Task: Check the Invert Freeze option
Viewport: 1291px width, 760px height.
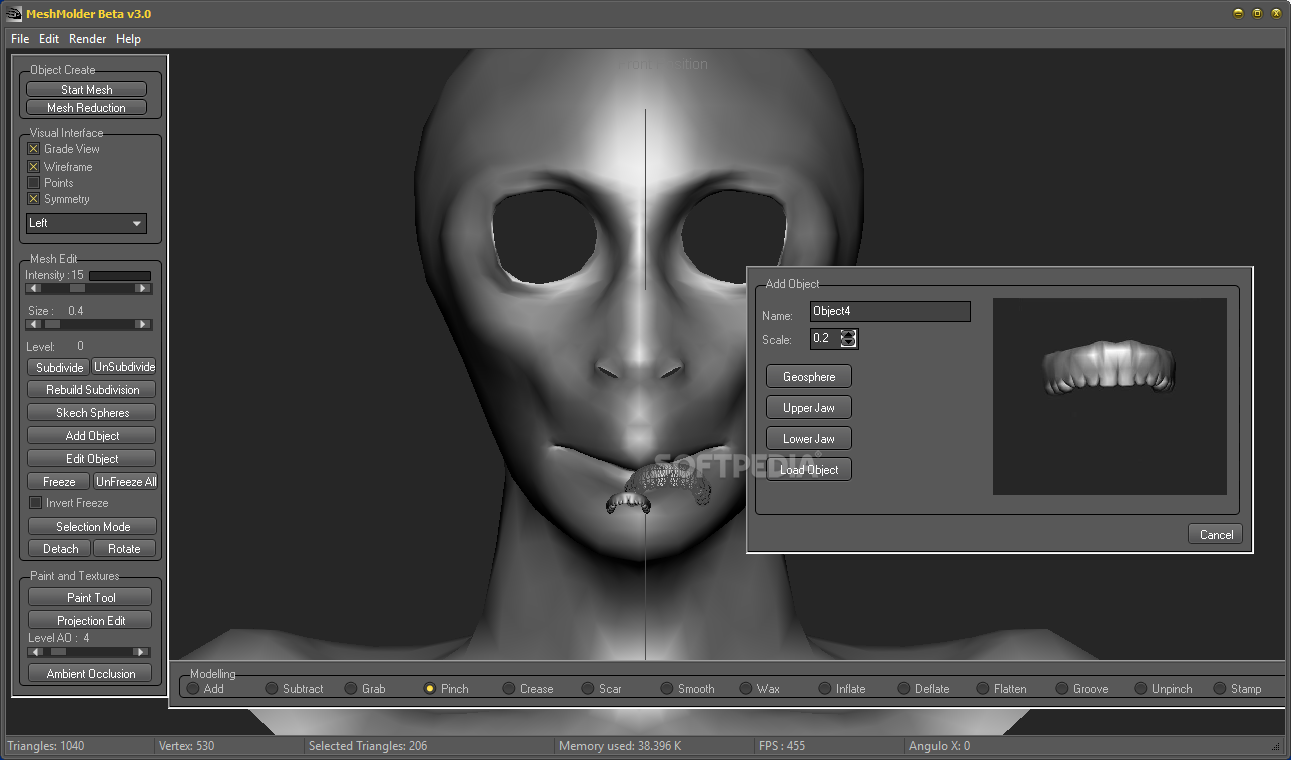Action: pyautogui.click(x=36, y=503)
